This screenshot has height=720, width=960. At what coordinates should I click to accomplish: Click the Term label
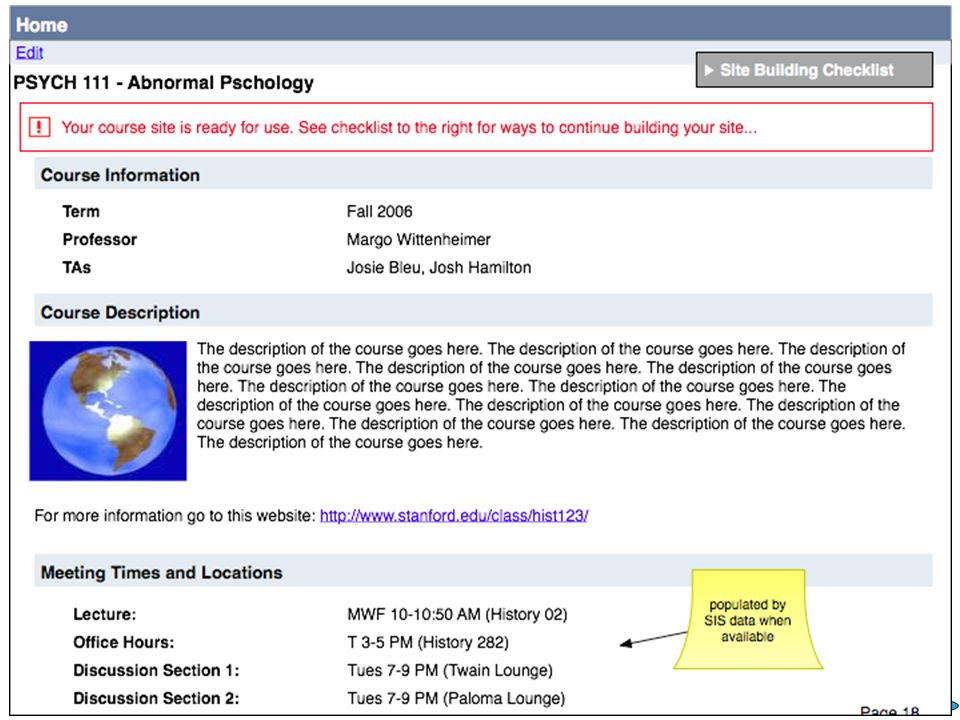(x=81, y=211)
